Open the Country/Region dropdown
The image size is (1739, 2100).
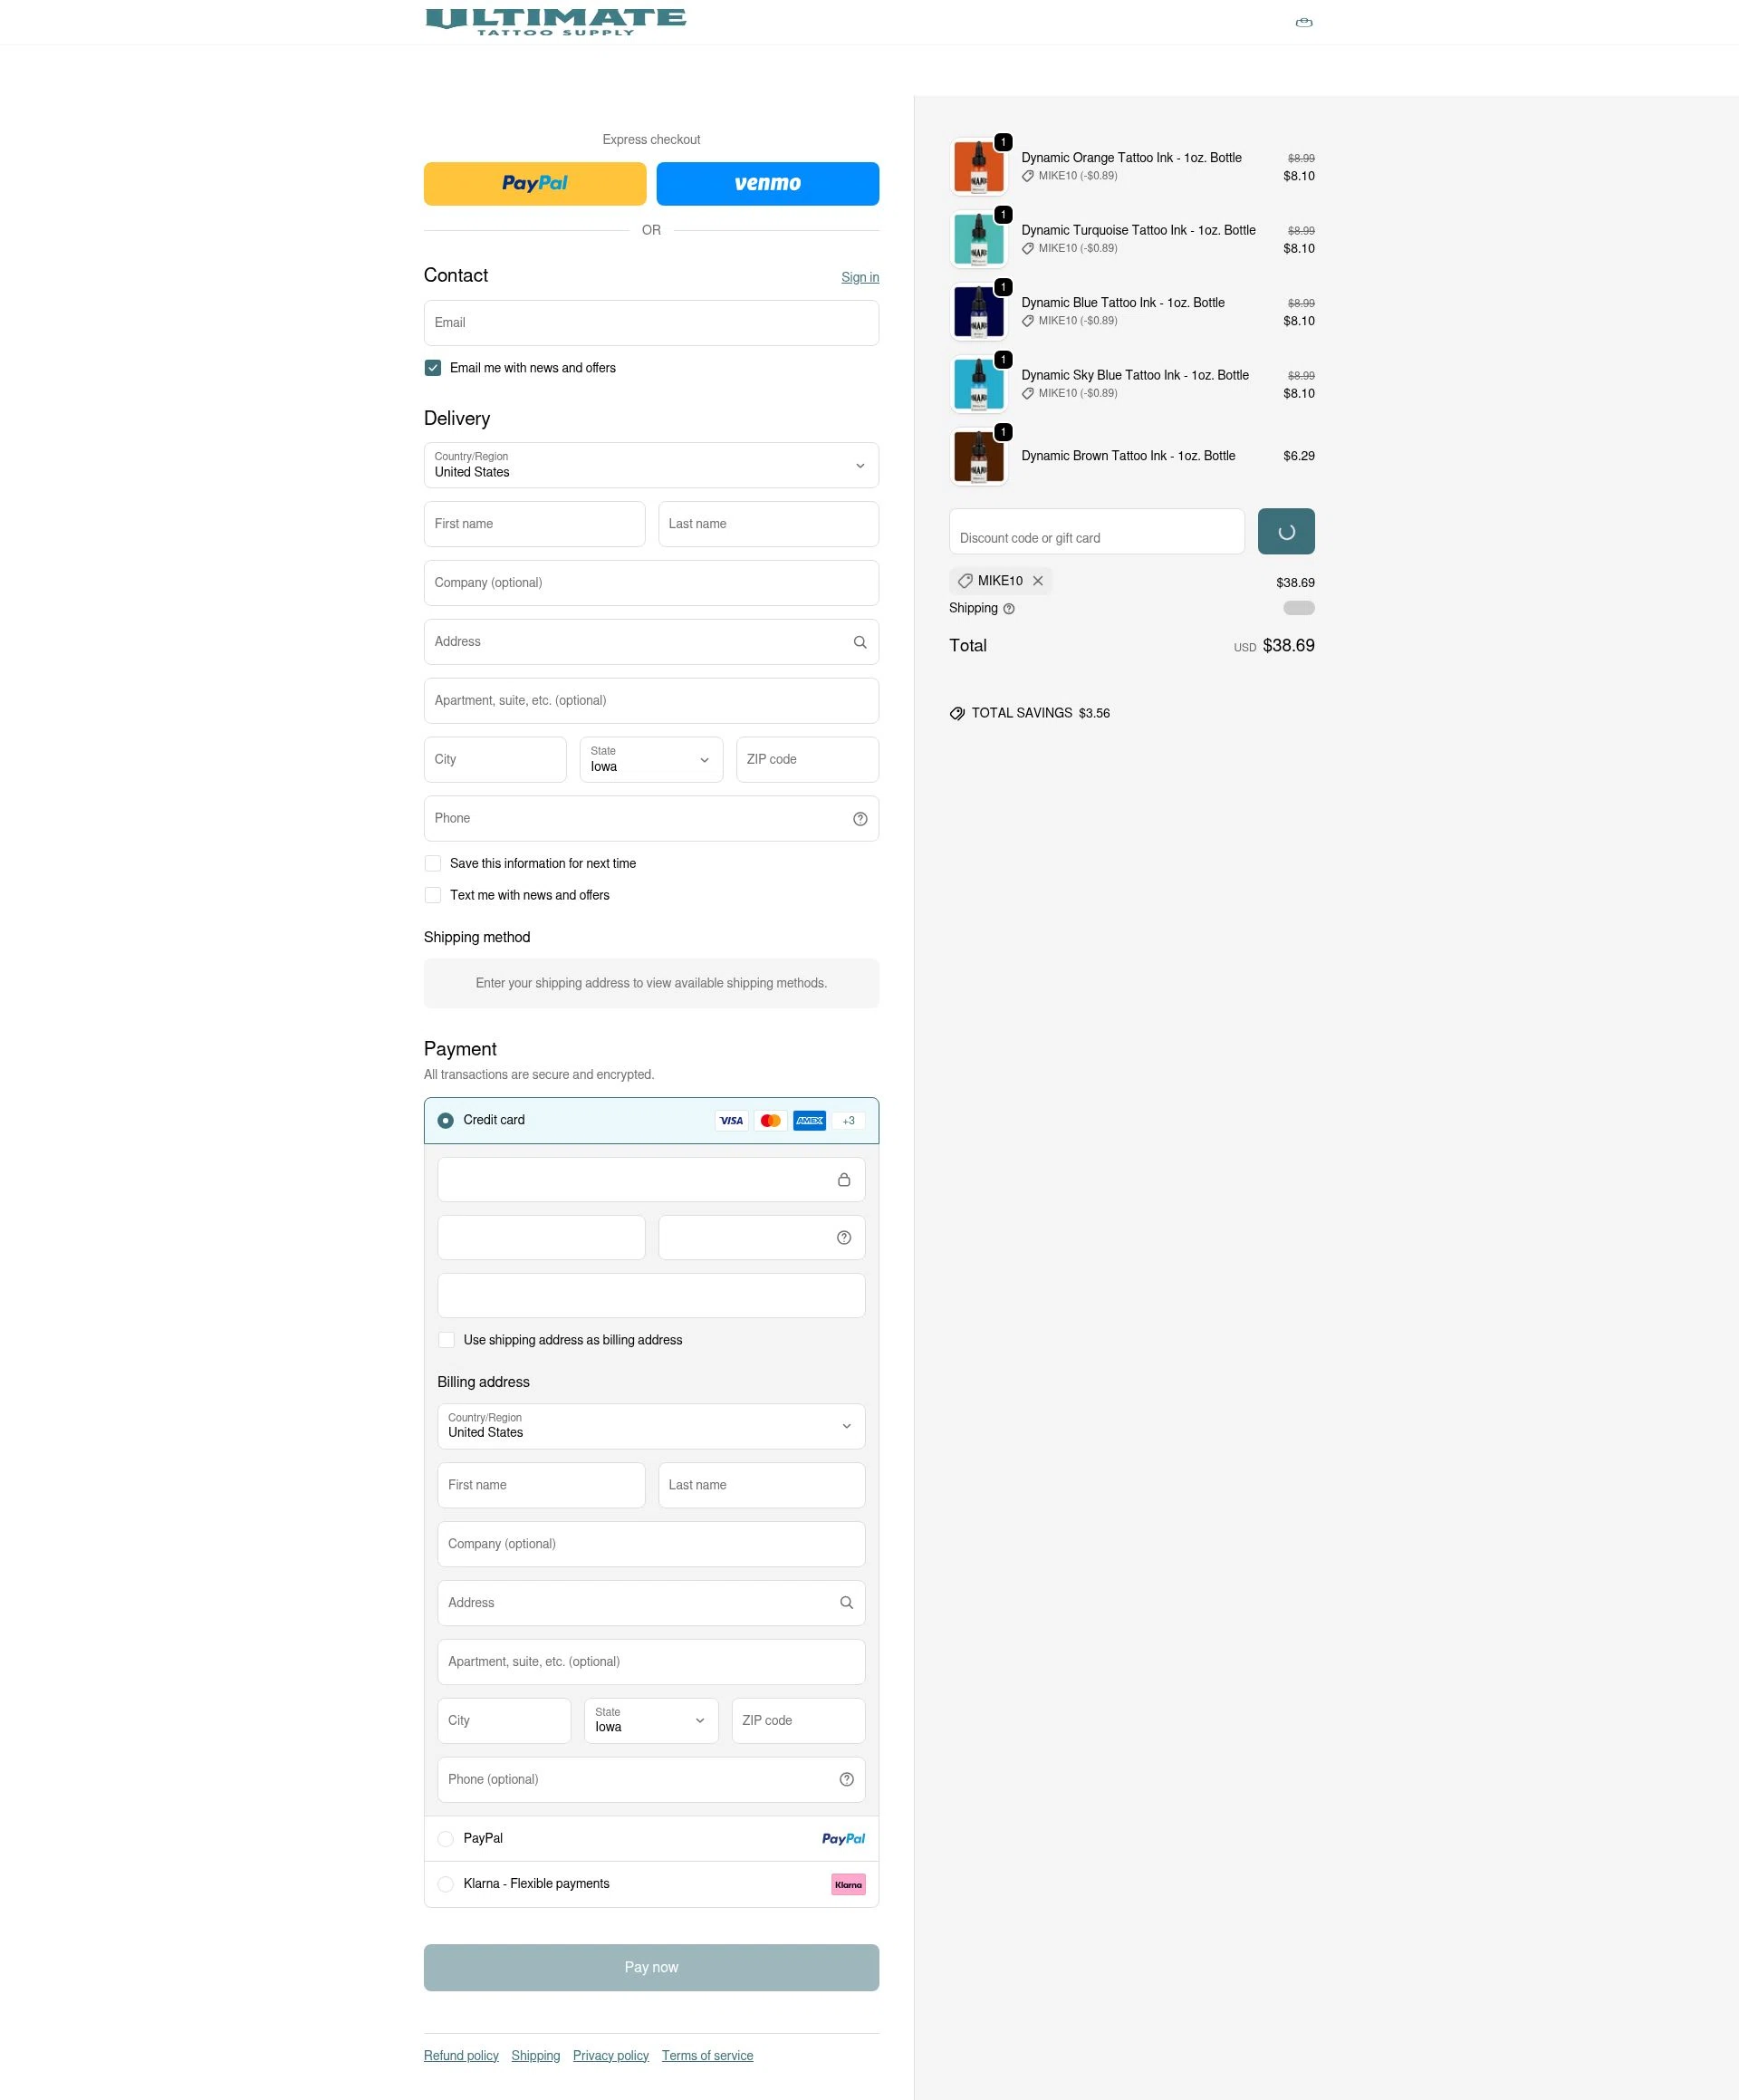[x=651, y=465]
